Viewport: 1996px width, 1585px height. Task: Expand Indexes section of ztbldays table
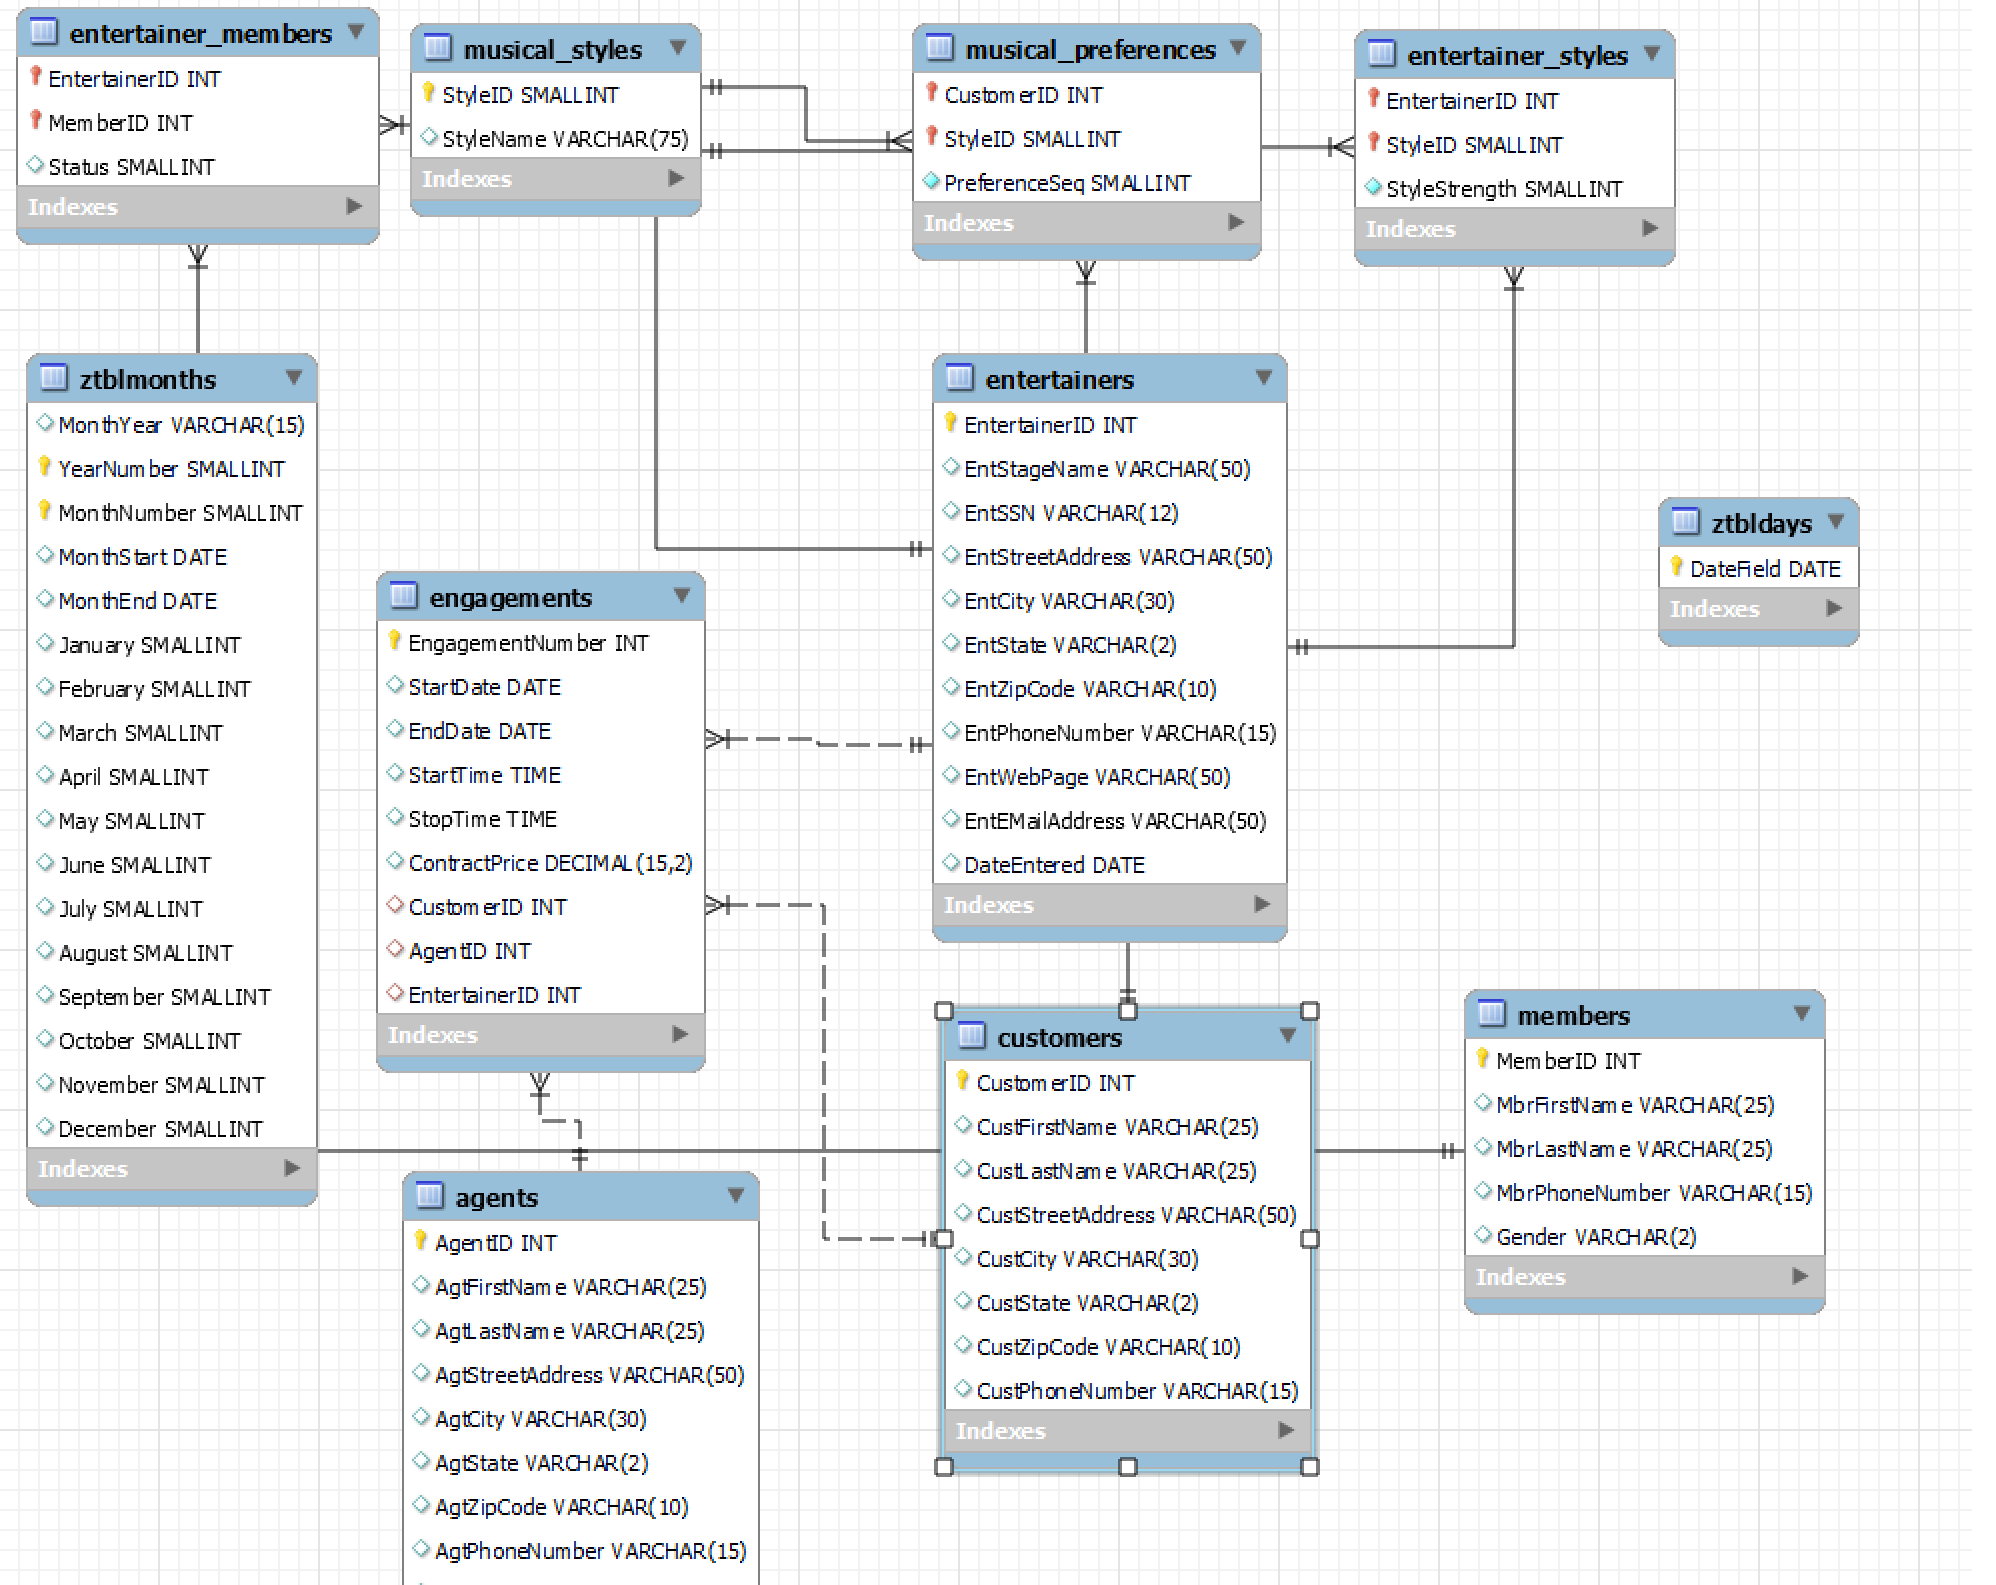pyautogui.click(x=1834, y=608)
